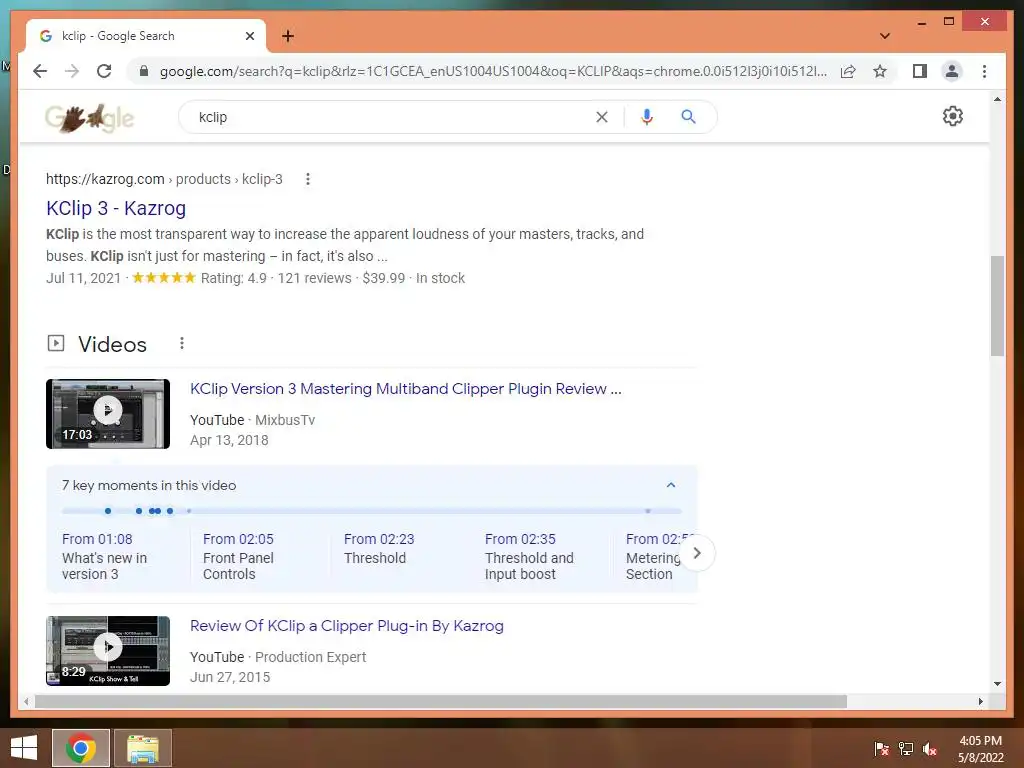Open Google quick settings gear
1024x768 pixels.
coord(953,116)
